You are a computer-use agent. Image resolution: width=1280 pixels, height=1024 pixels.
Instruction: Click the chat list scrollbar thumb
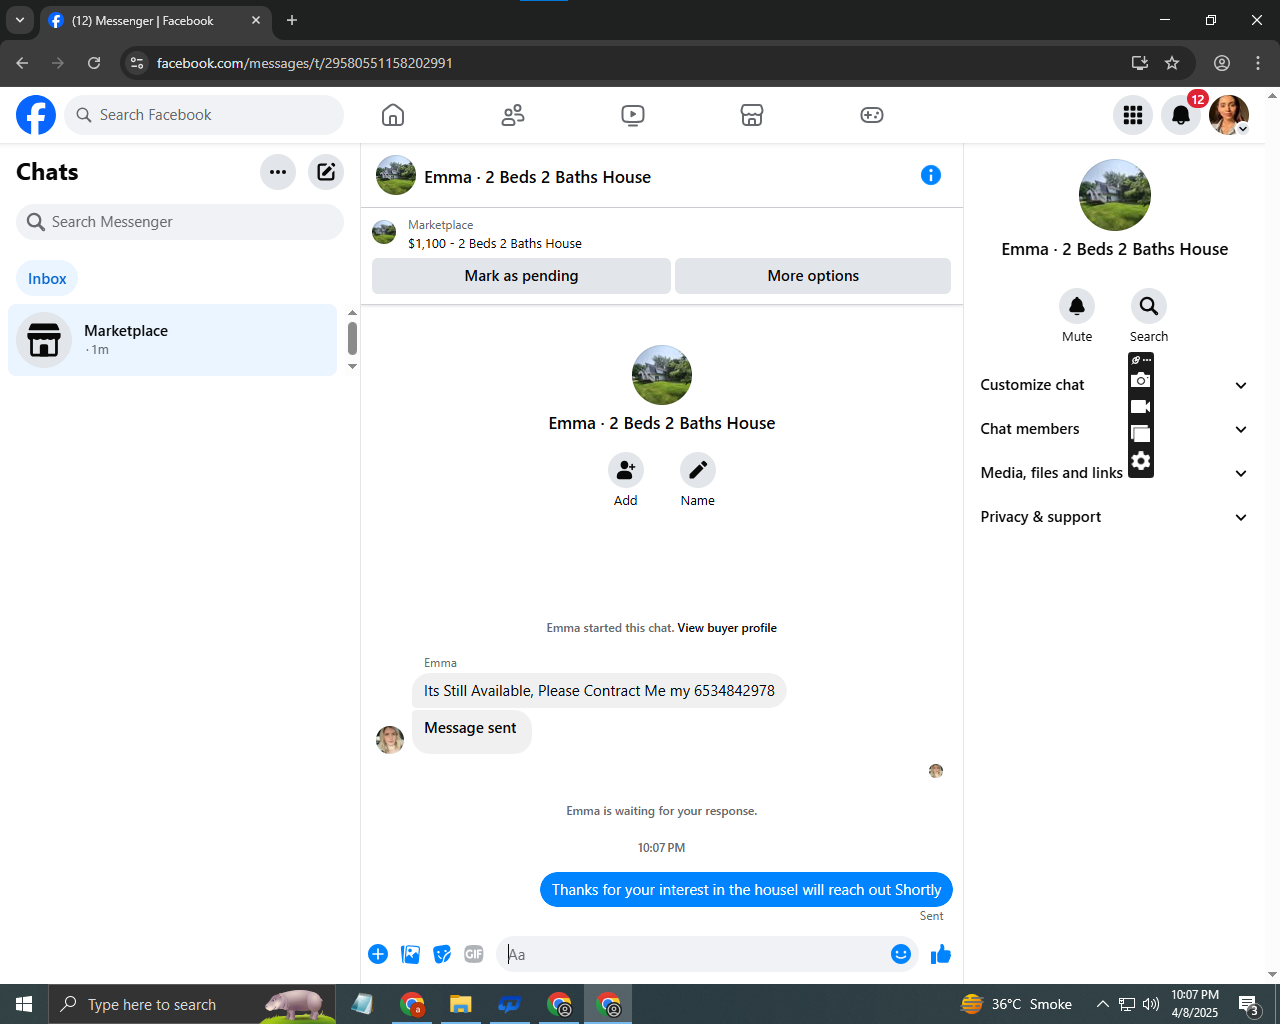[x=352, y=338]
